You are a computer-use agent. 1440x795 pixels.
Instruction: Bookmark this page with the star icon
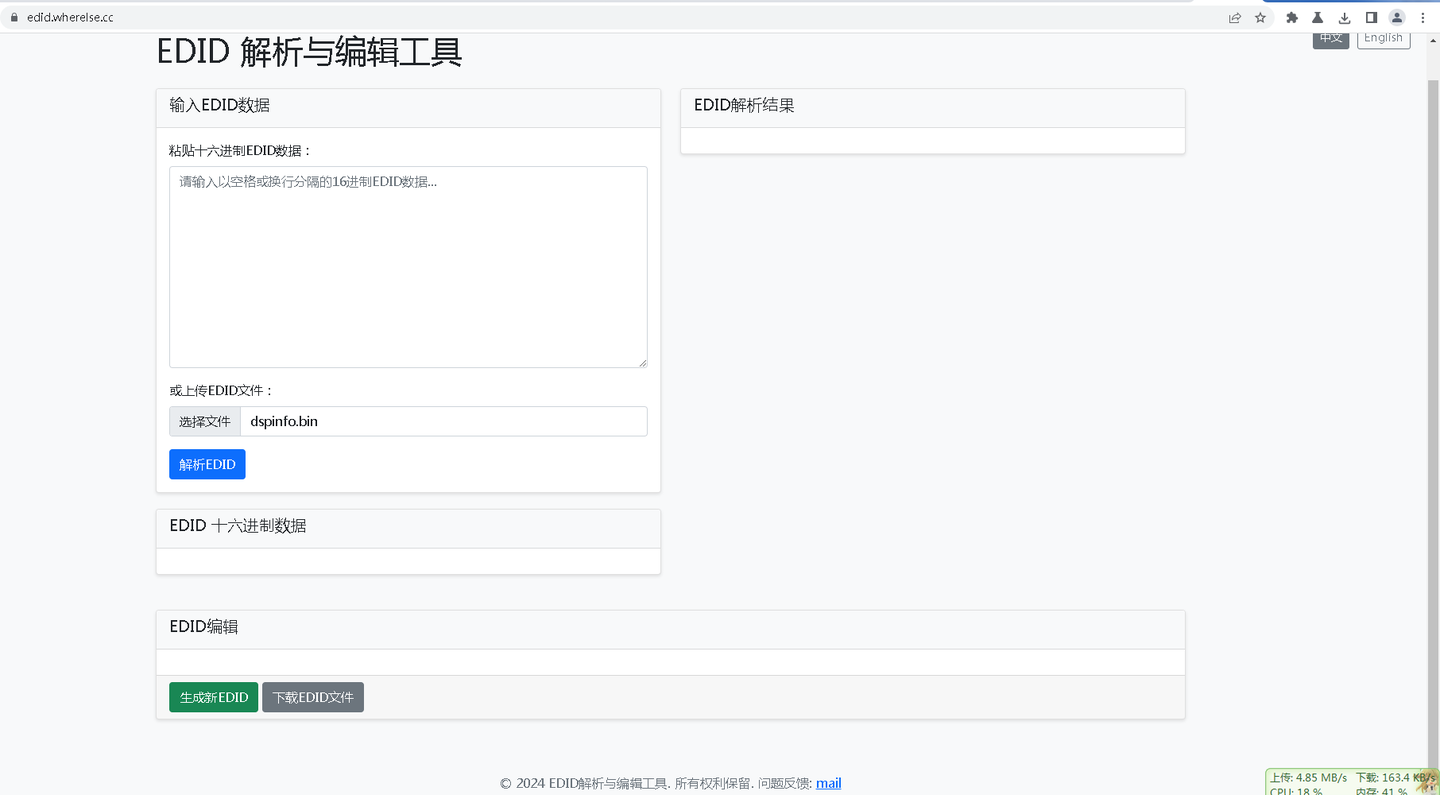(1260, 18)
